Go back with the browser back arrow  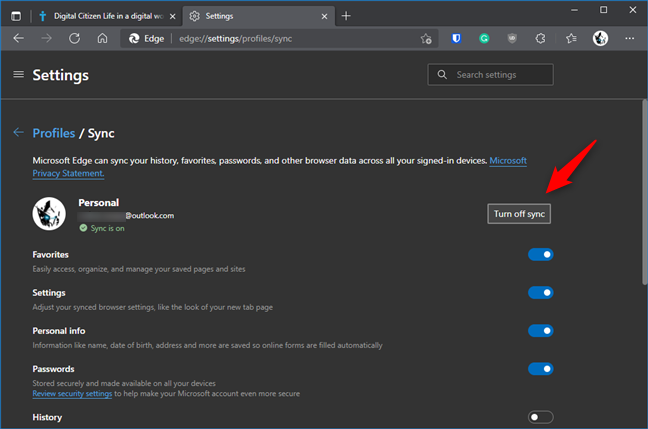19,38
